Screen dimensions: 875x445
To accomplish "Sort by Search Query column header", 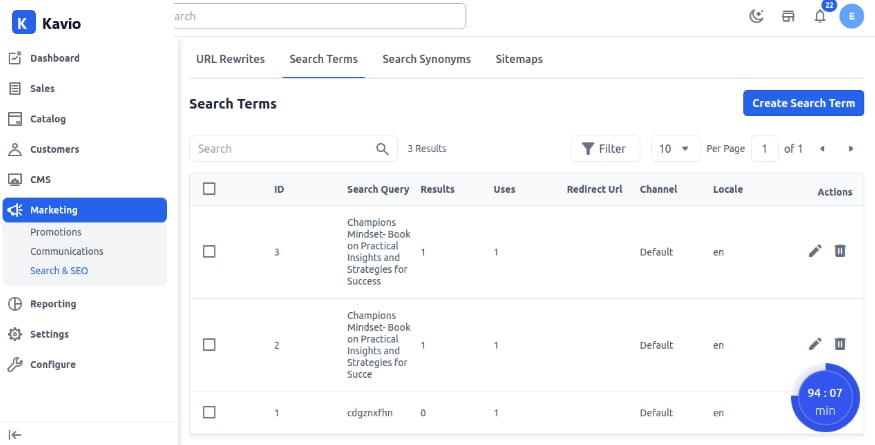I will [378, 189].
